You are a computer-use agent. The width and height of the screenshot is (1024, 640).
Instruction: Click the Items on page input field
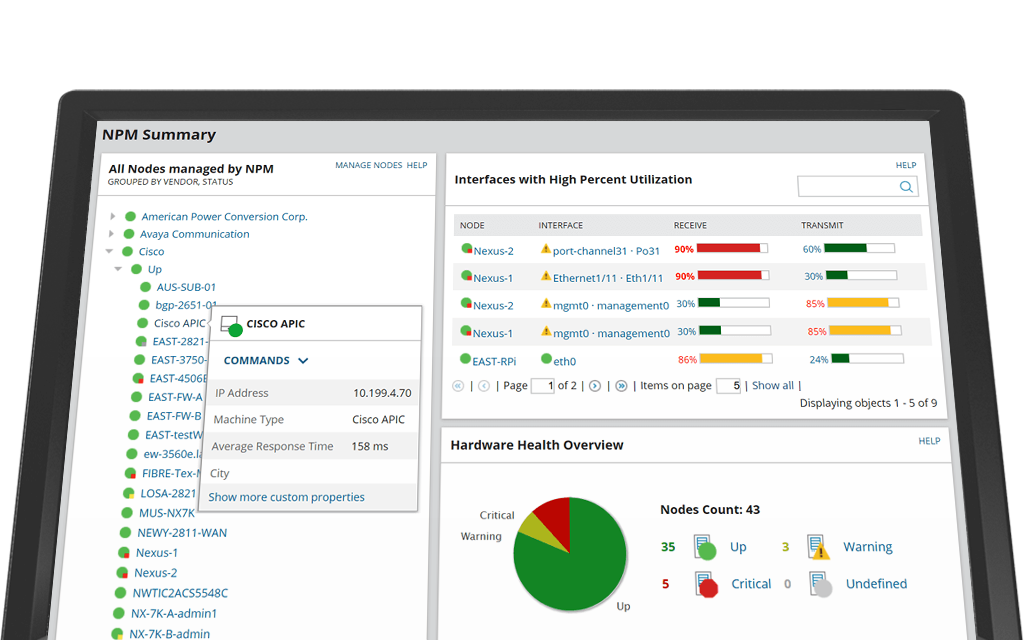tap(728, 386)
